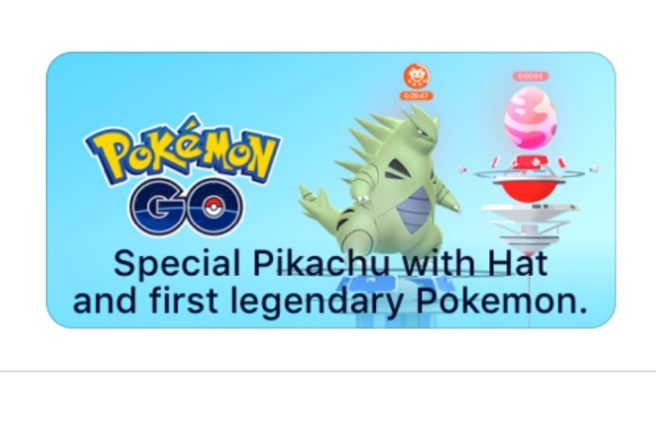The image size is (656, 421).
Task: Click the Pokémon GO banner card
Action: tap(331, 190)
